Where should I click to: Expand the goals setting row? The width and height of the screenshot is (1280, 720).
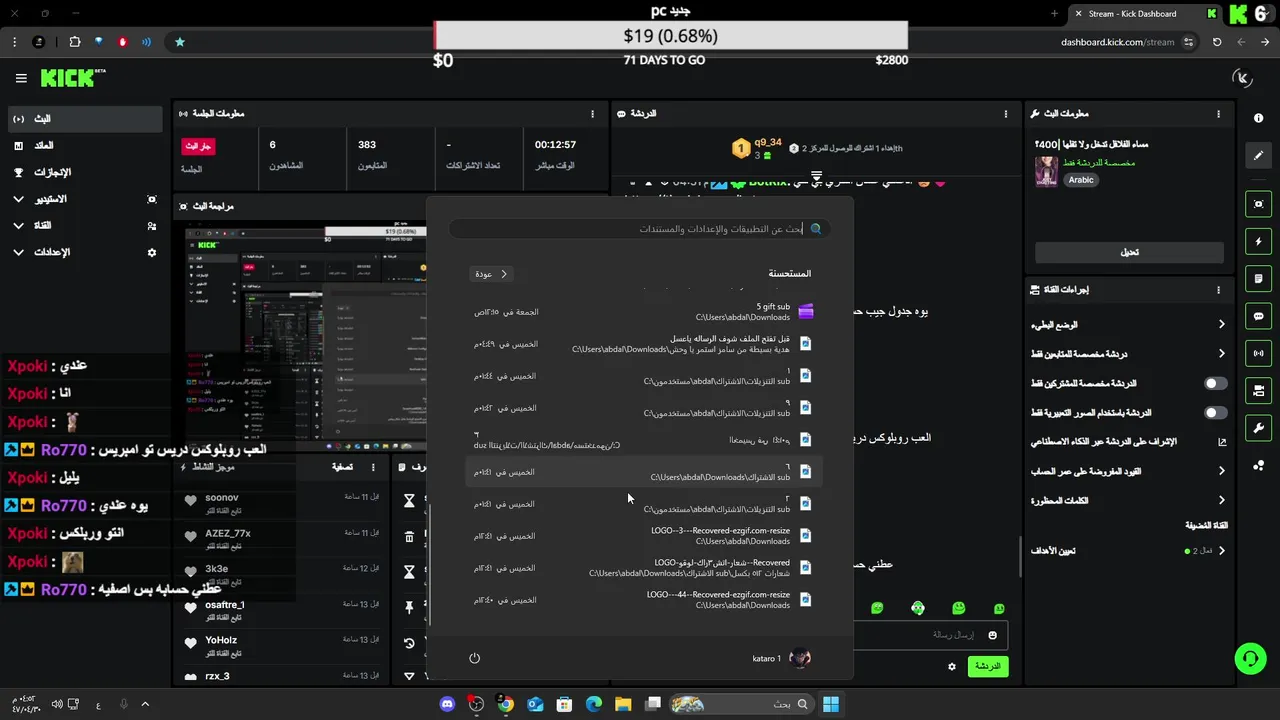pos(1129,551)
